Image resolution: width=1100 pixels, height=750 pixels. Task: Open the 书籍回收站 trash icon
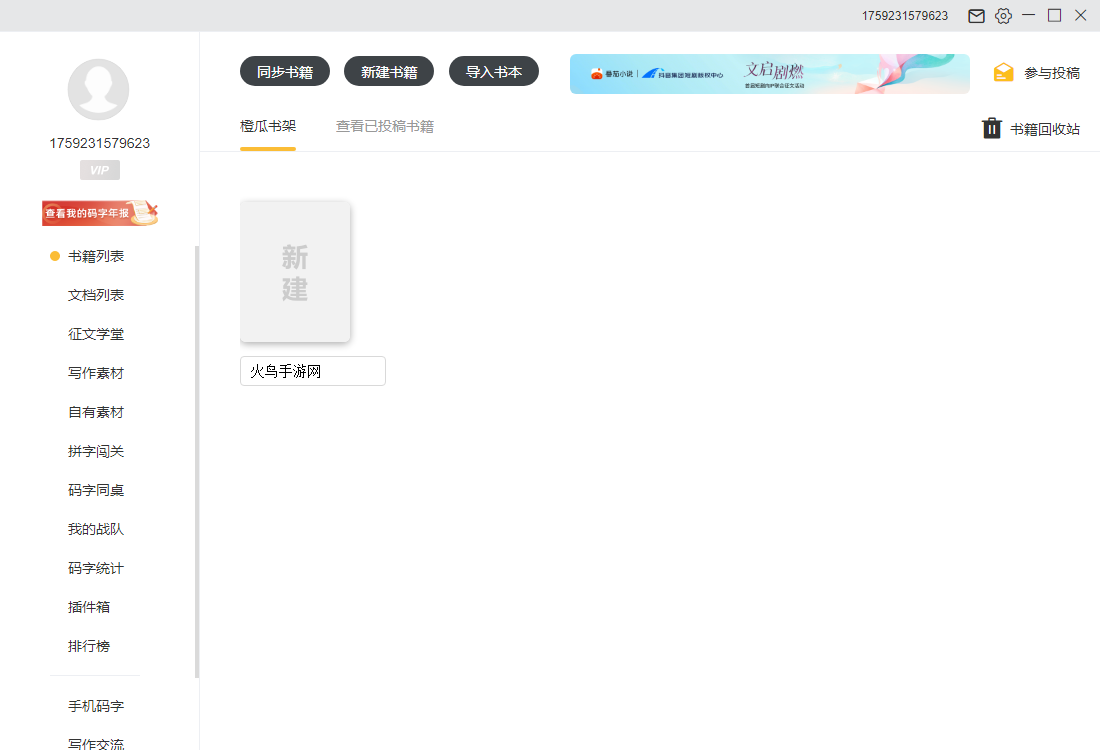pos(991,128)
